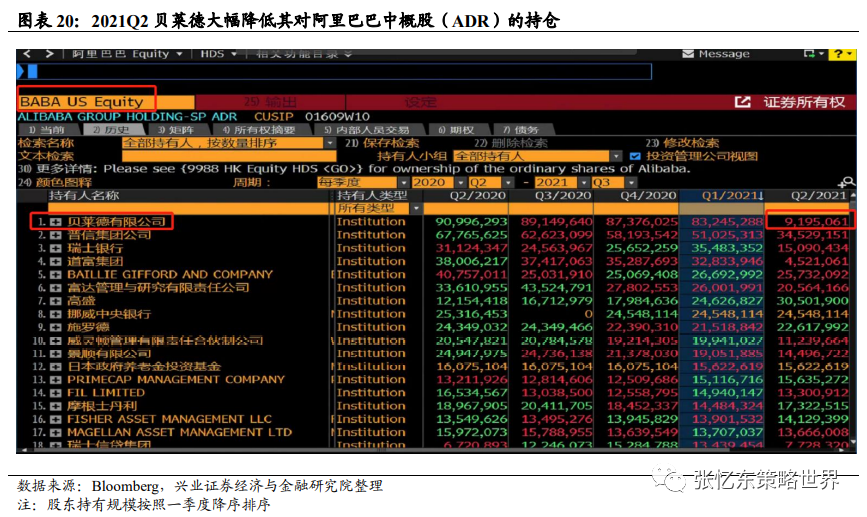Image resolution: width=867 pixels, height=517 pixels.
Task: Expand the BAILLIE GIFFORD AND COMPANY row
Action: [55, 275]
